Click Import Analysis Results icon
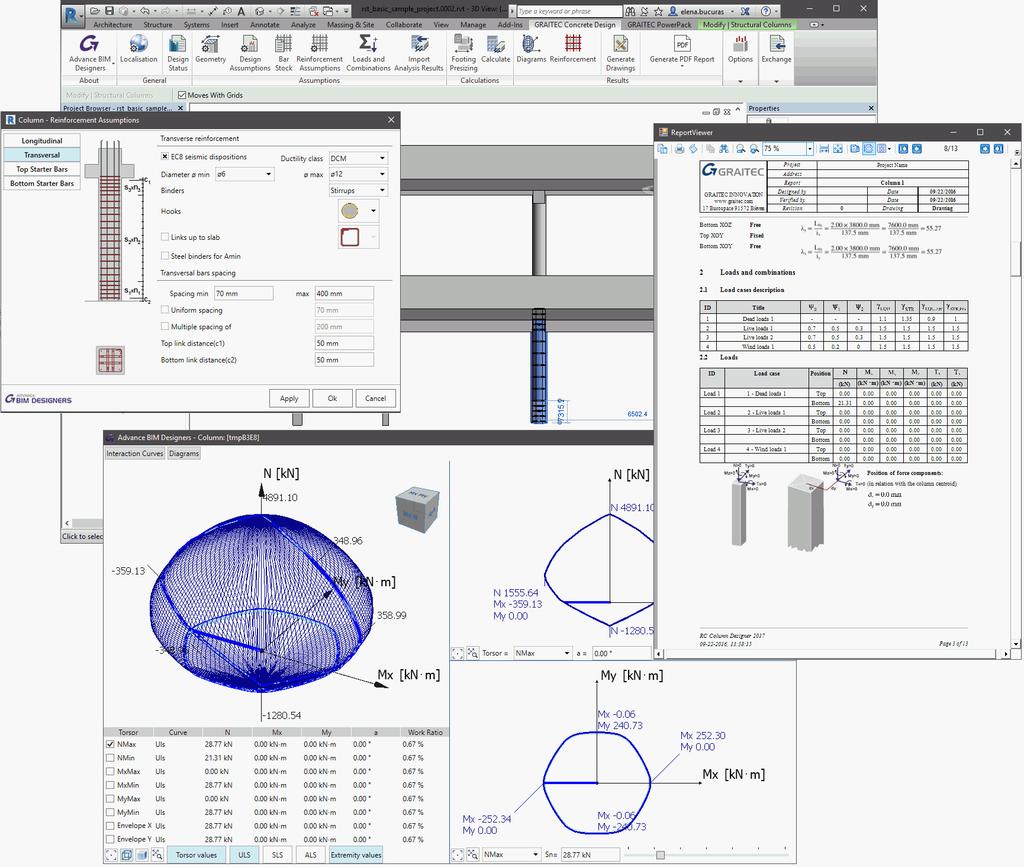The width and height of the screenshot is (1024, 867). click(419, 44)
